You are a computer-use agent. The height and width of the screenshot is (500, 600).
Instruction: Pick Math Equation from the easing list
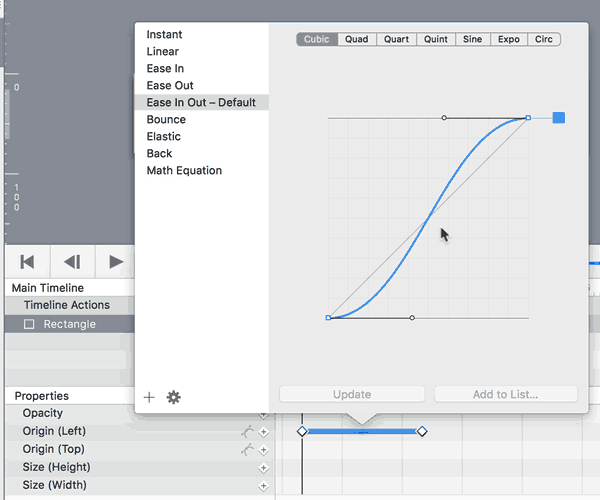click(x=184, y=170)
